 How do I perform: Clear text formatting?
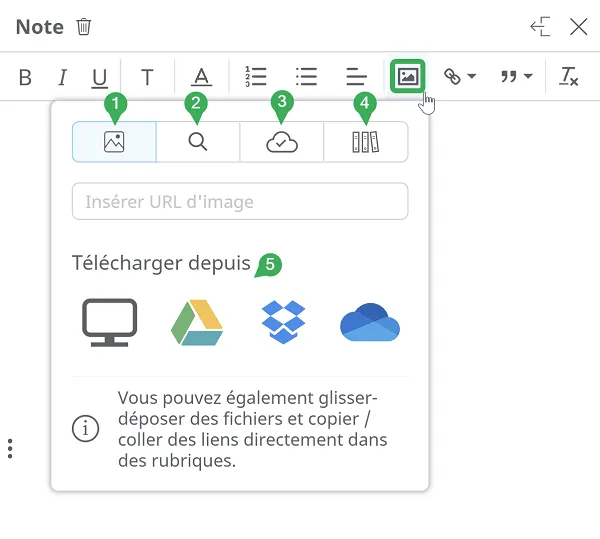click(x=569, y=76)
